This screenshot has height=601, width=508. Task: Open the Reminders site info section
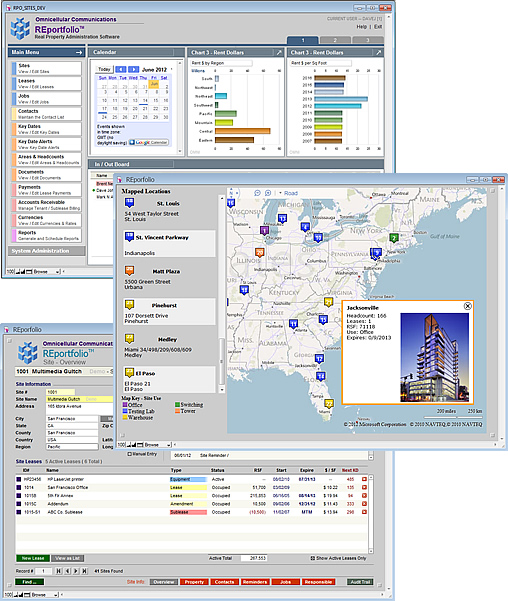(255, 582)
